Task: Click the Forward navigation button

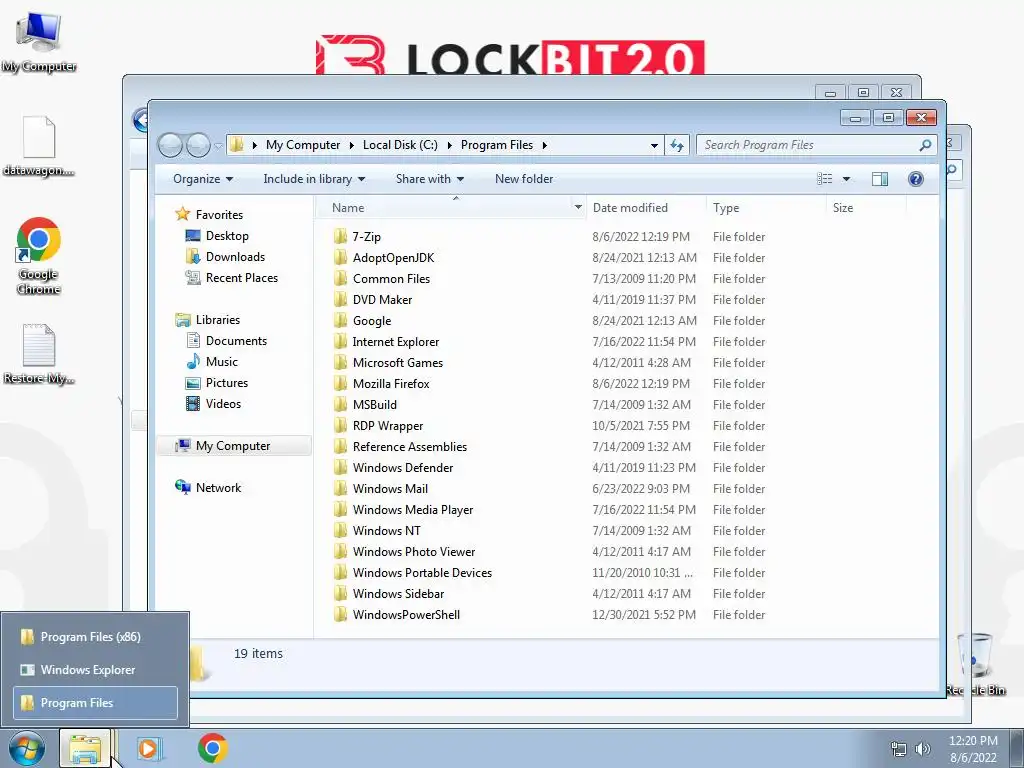Action: point(198,145)
